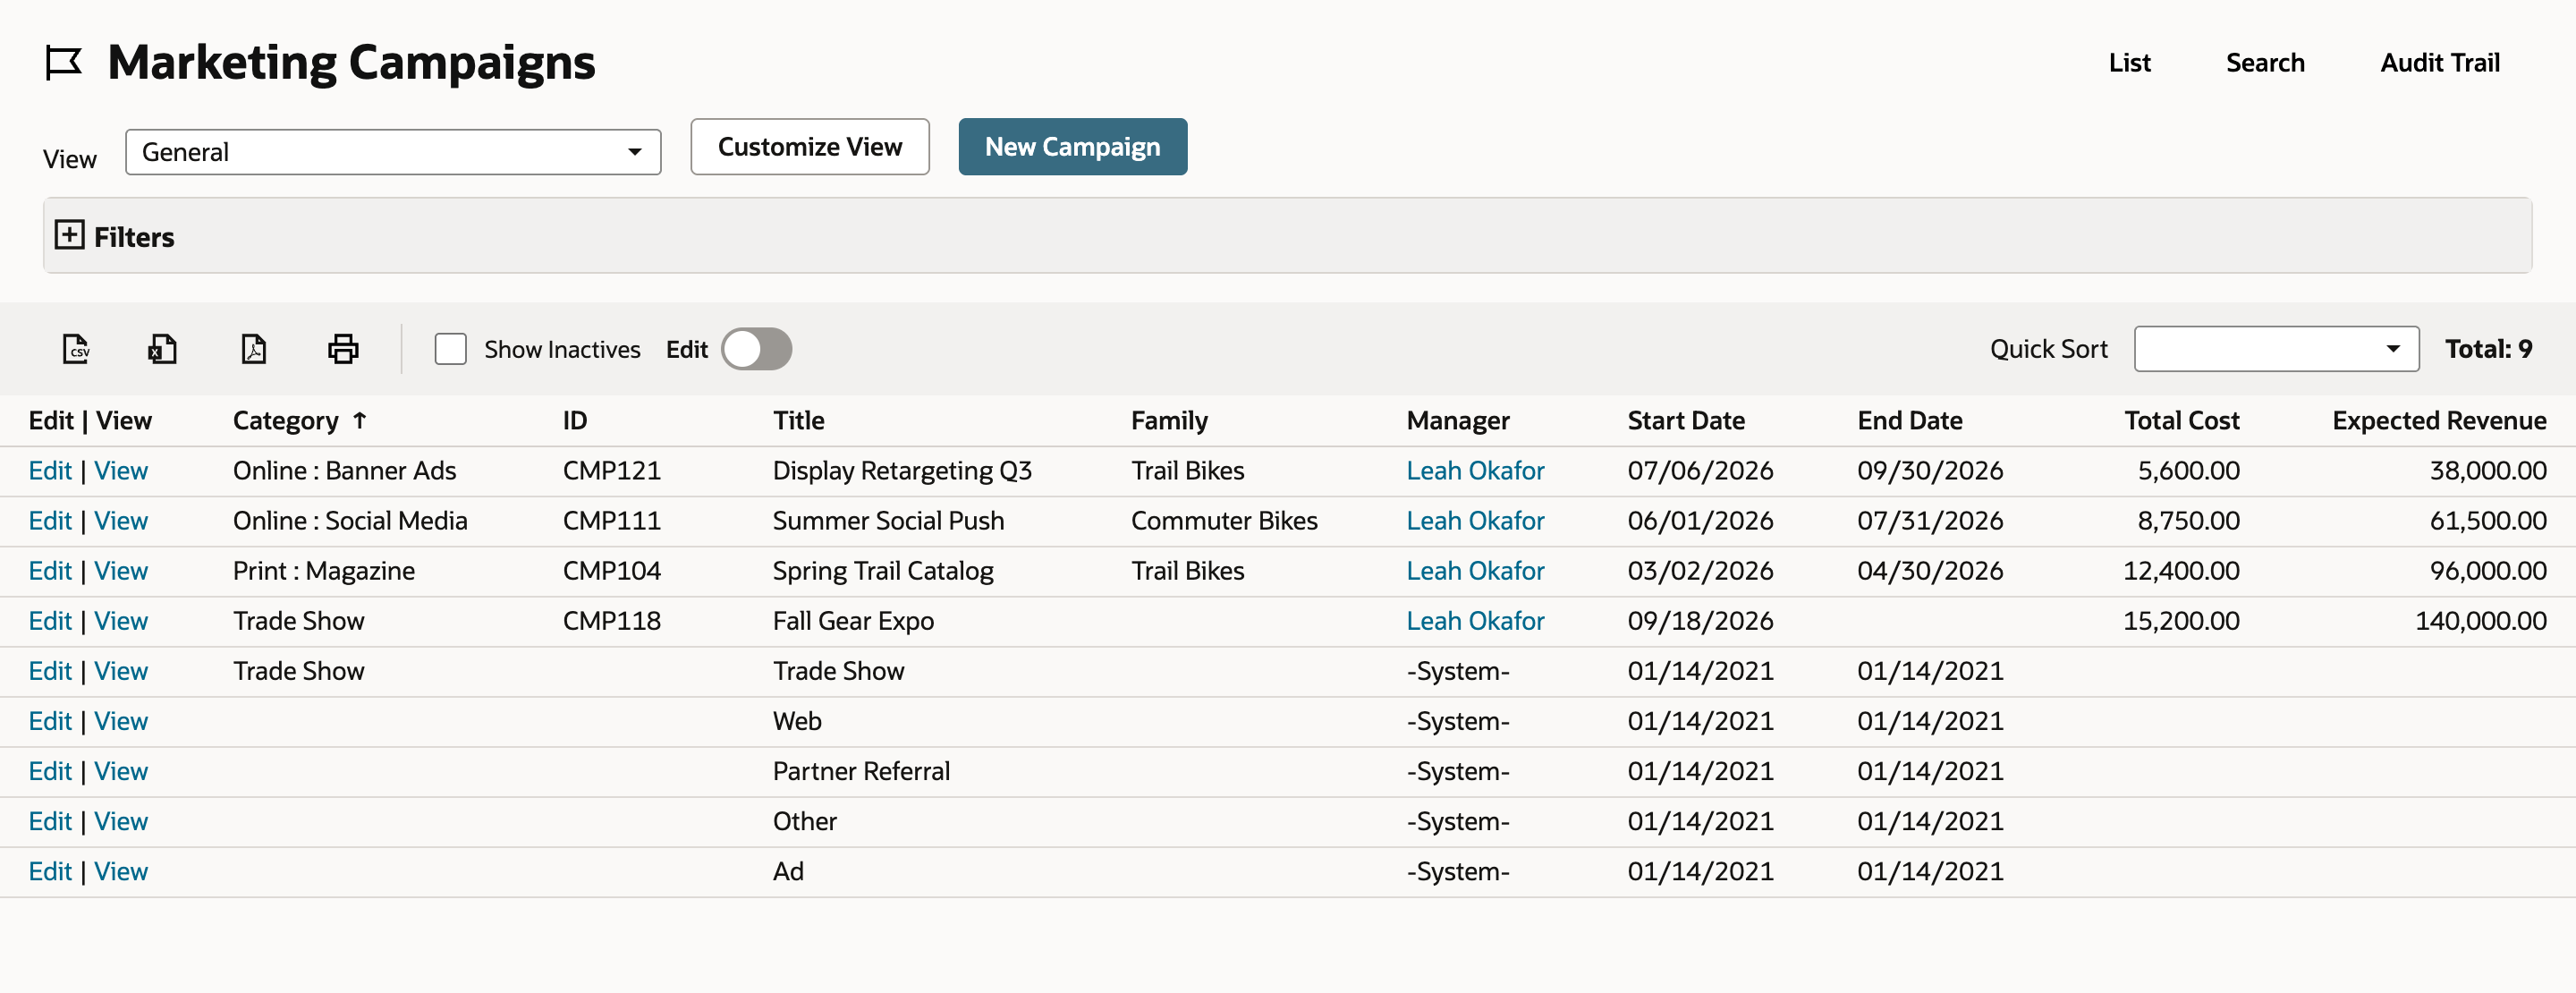Sort by the Expected Revenue column header
Viewport: 2576px width, 993px height.
(2440, 421)
